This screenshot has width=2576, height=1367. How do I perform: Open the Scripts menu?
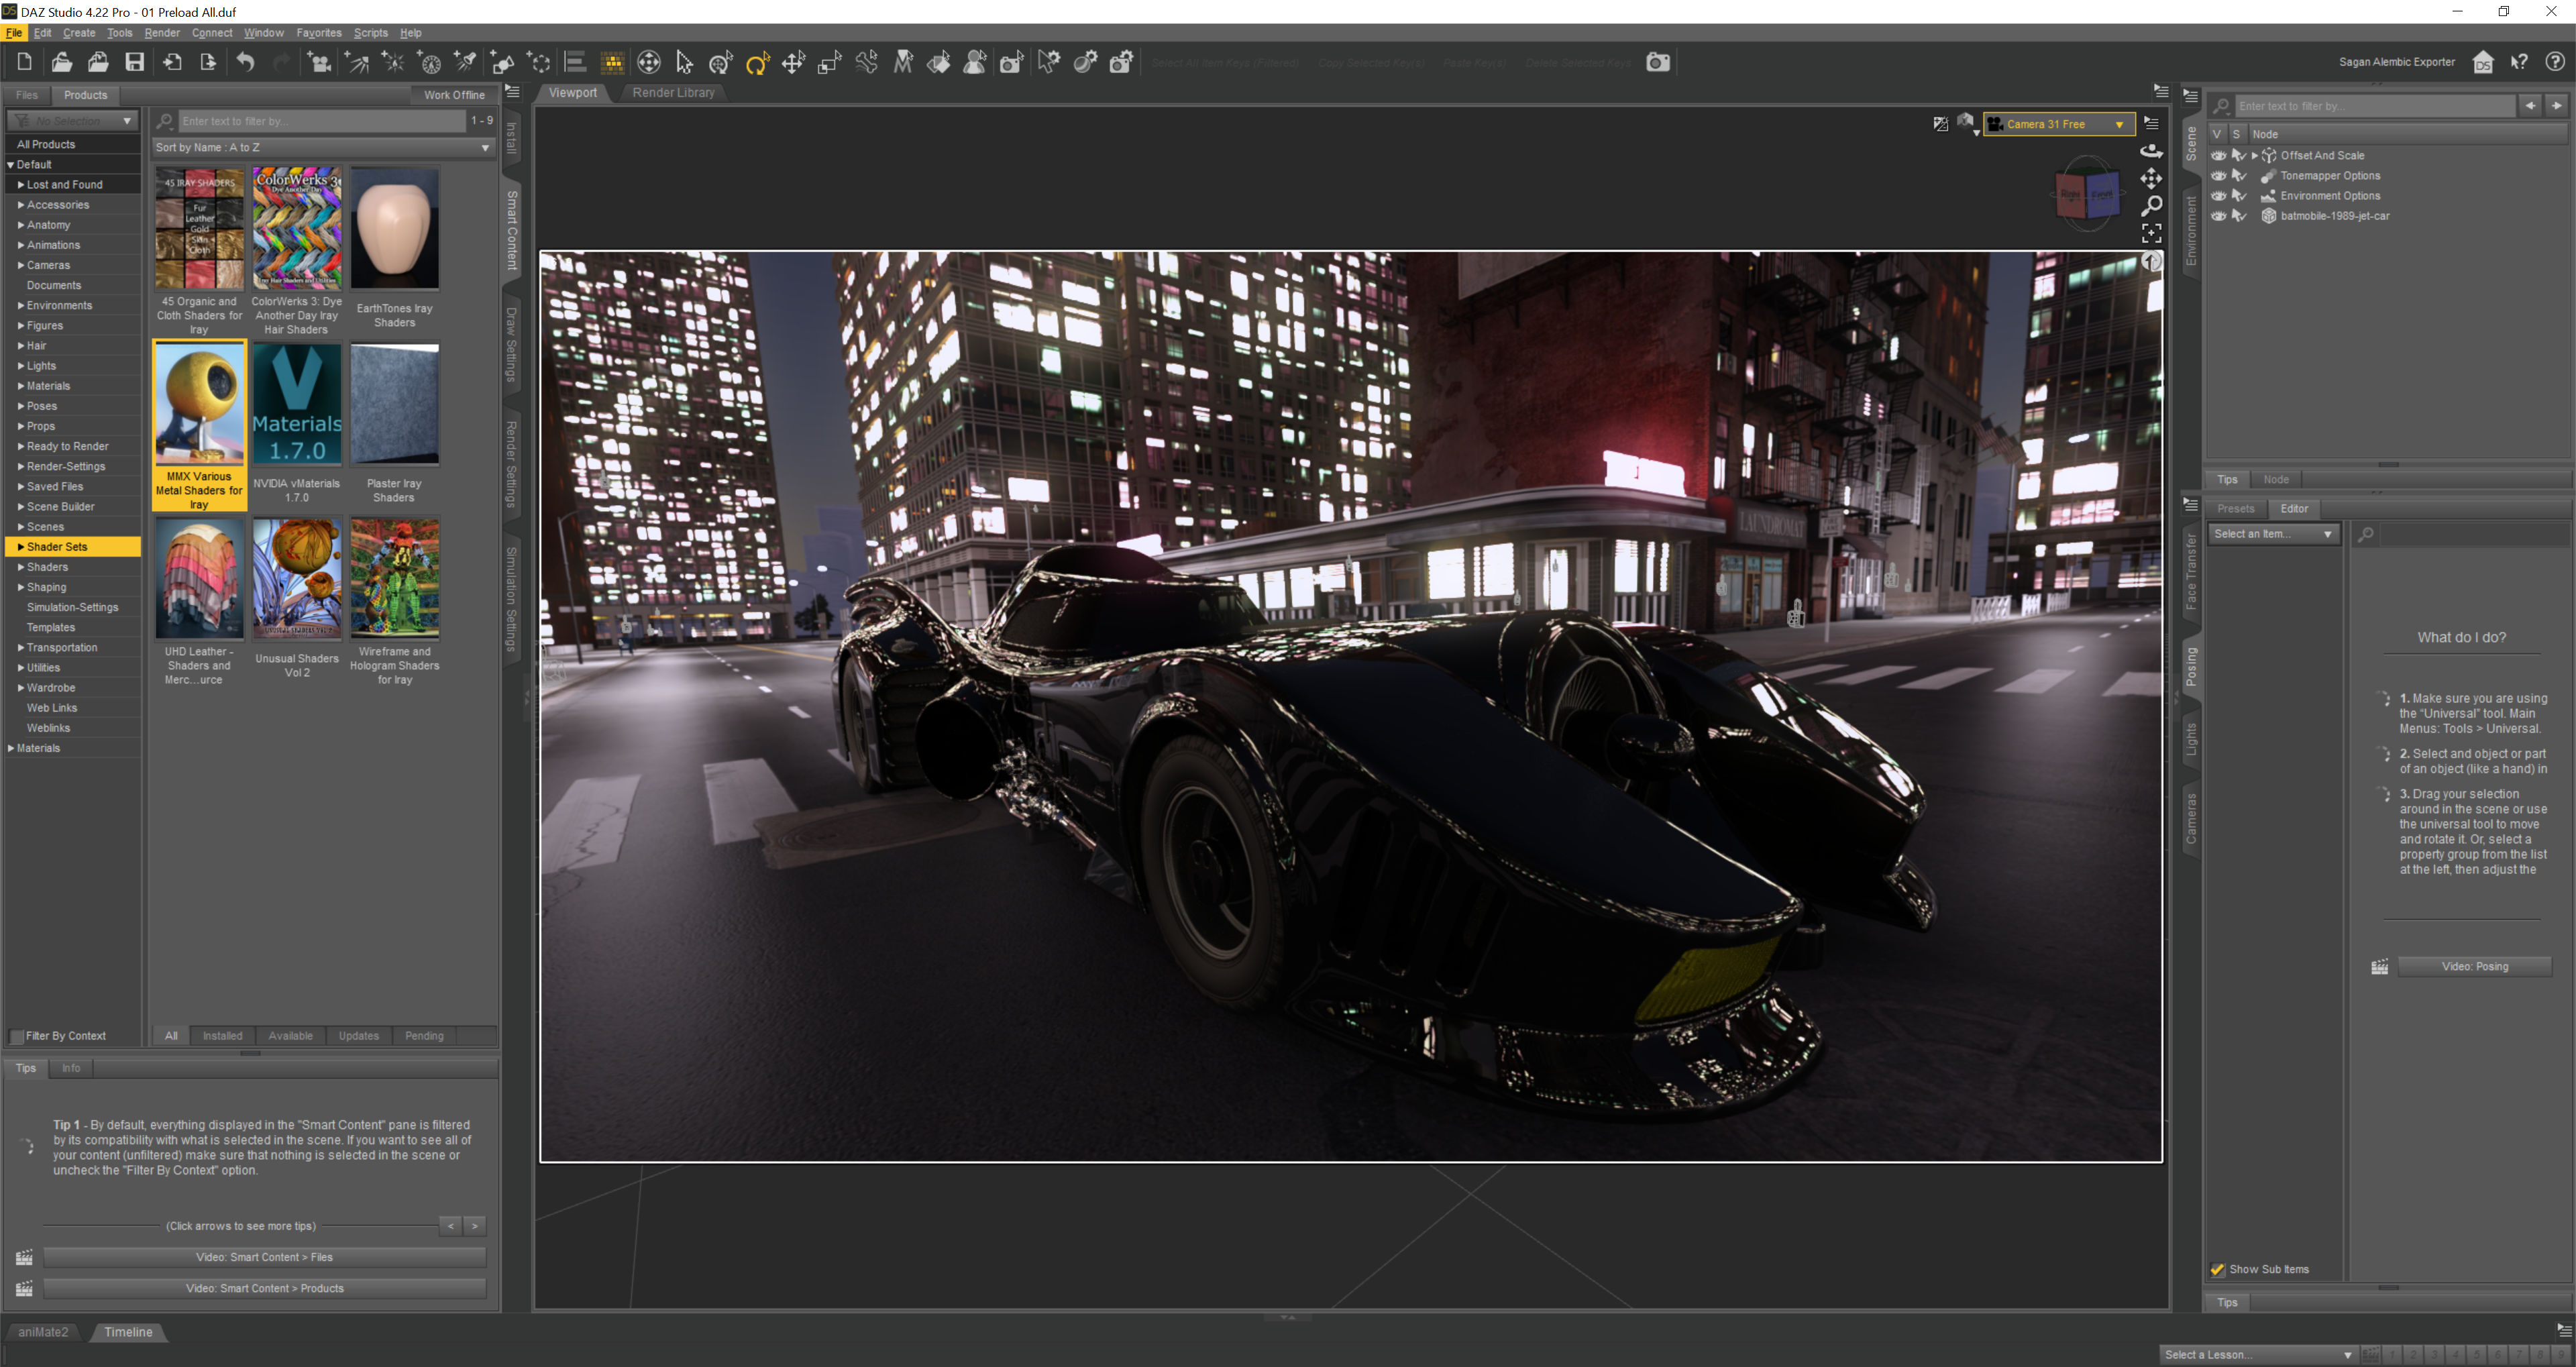(370, 33)
